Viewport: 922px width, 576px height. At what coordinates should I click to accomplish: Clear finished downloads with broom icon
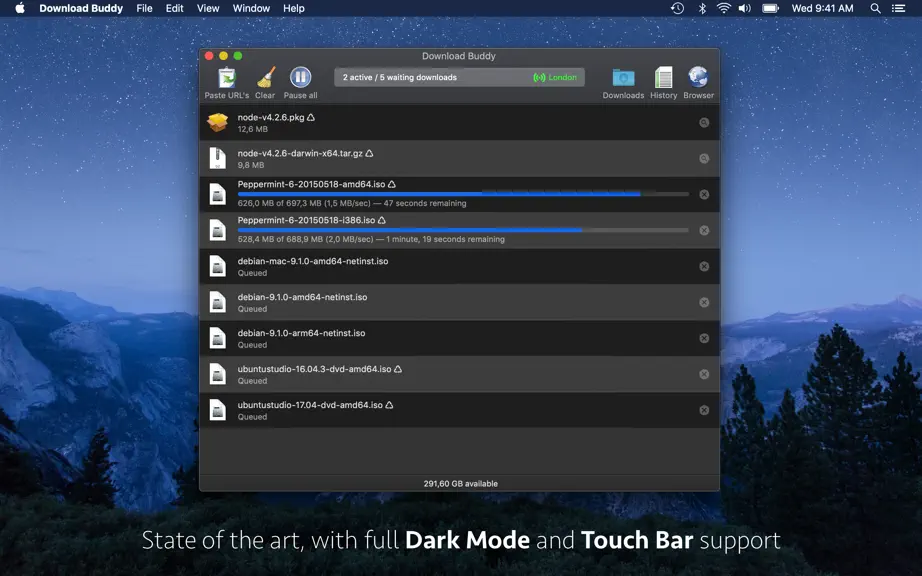coord(265,83)
